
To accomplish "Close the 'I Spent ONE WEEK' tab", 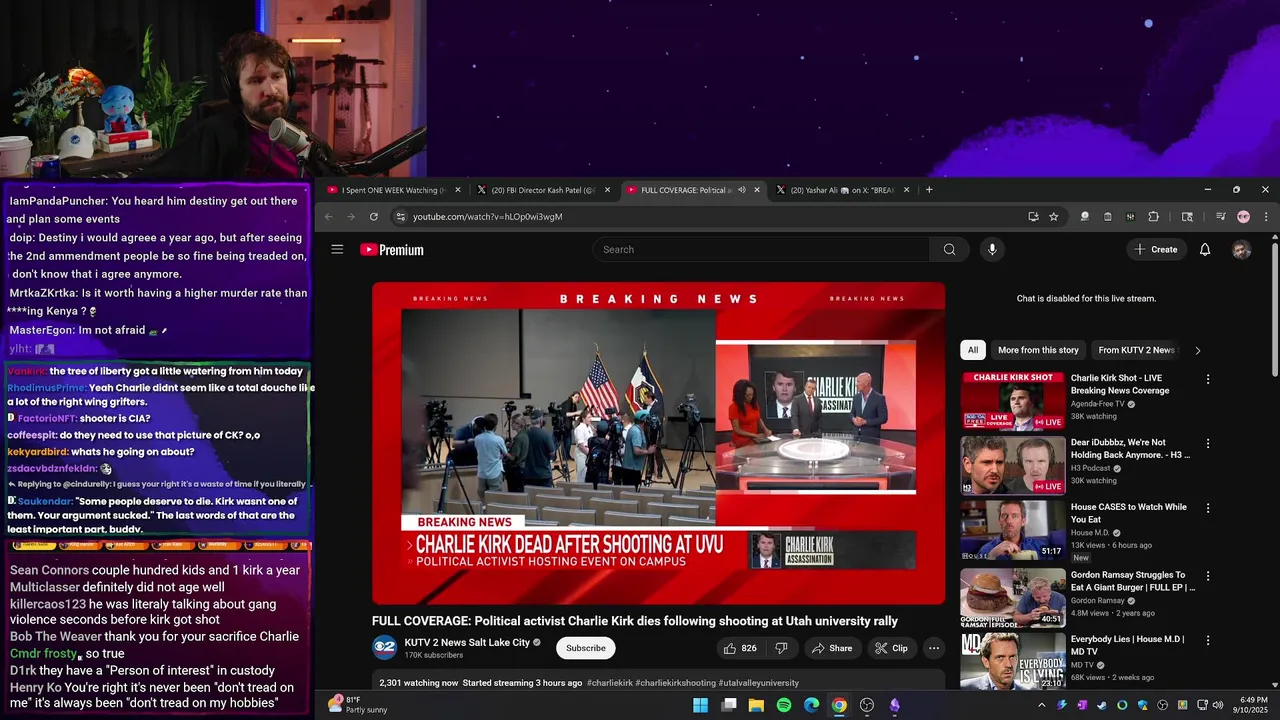I will [458, 190].
